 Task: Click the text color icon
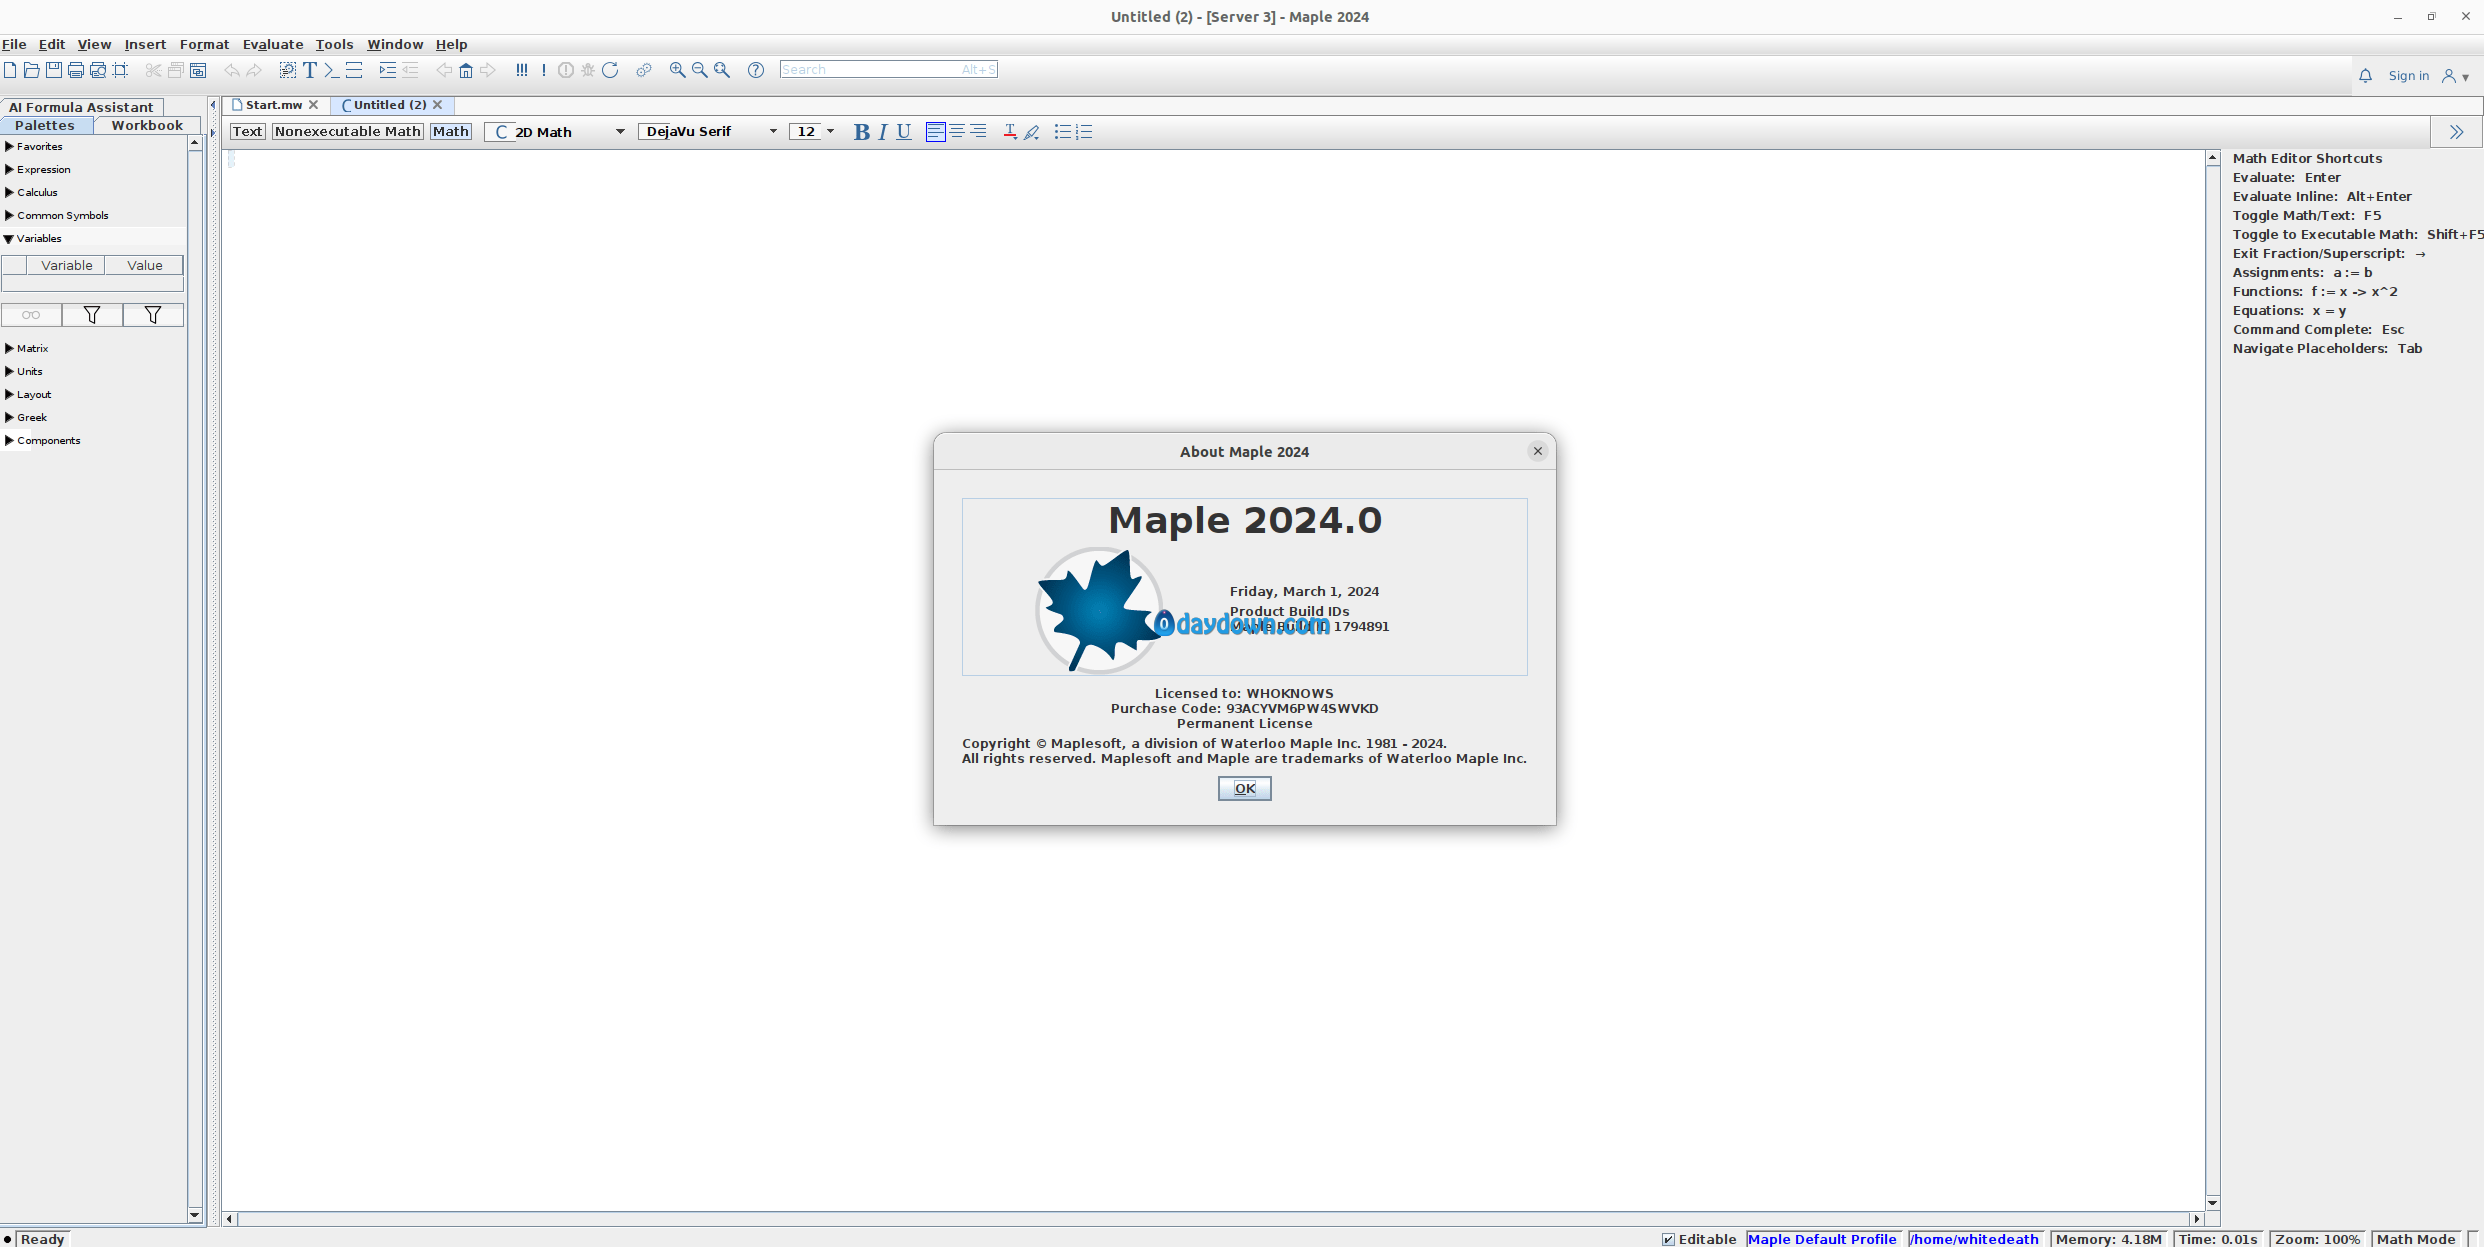(1010, 132)
